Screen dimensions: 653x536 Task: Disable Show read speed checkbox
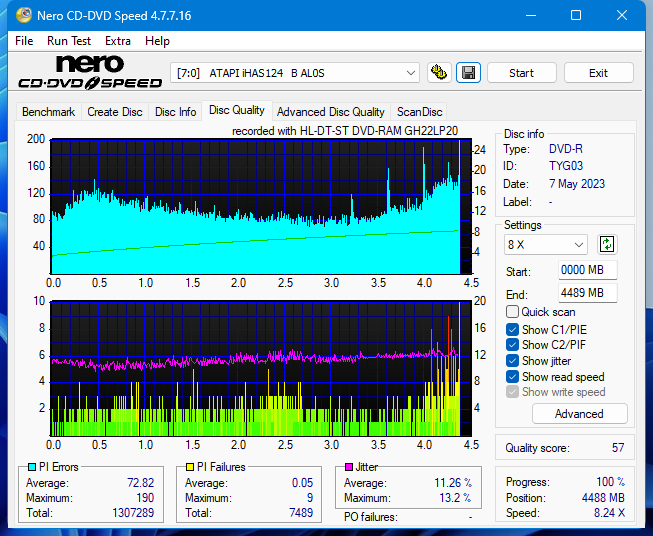pyautogui.click(x=513, y=377)
